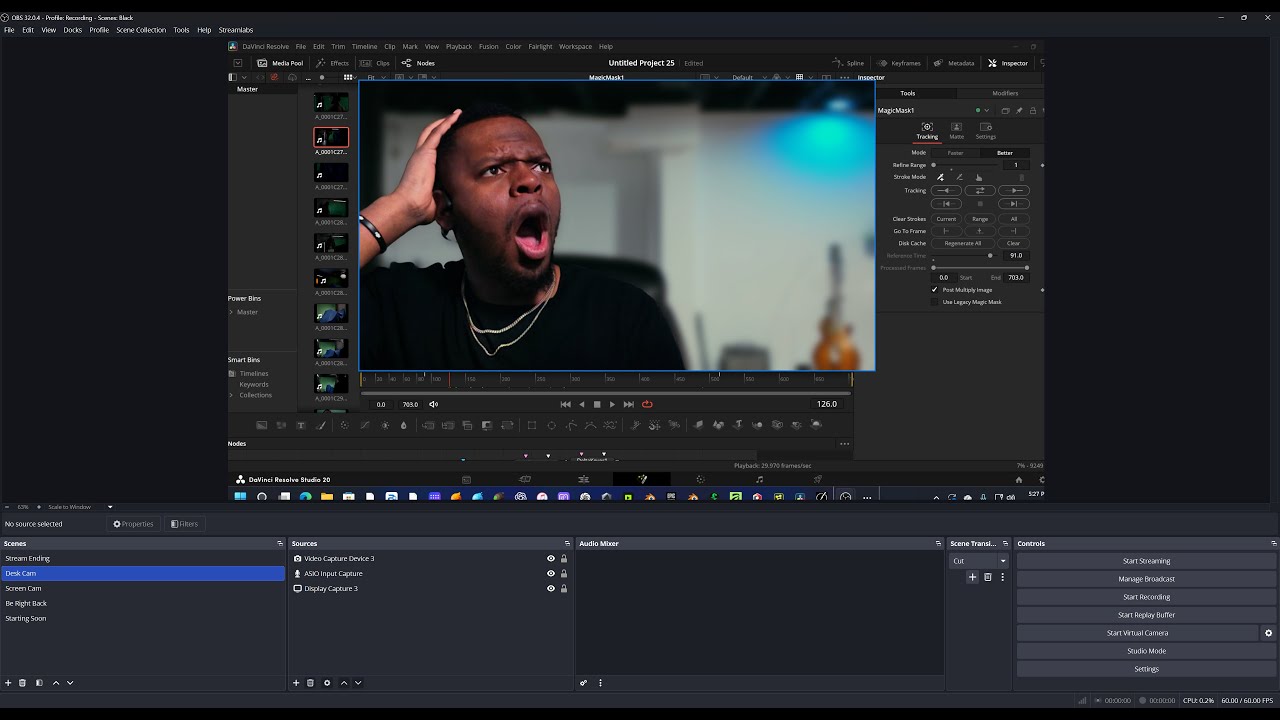The width and height of the screenshot is (1280, 720).
Task: Unlock the Video Capture Device 3 source
Action: [564, 559]
